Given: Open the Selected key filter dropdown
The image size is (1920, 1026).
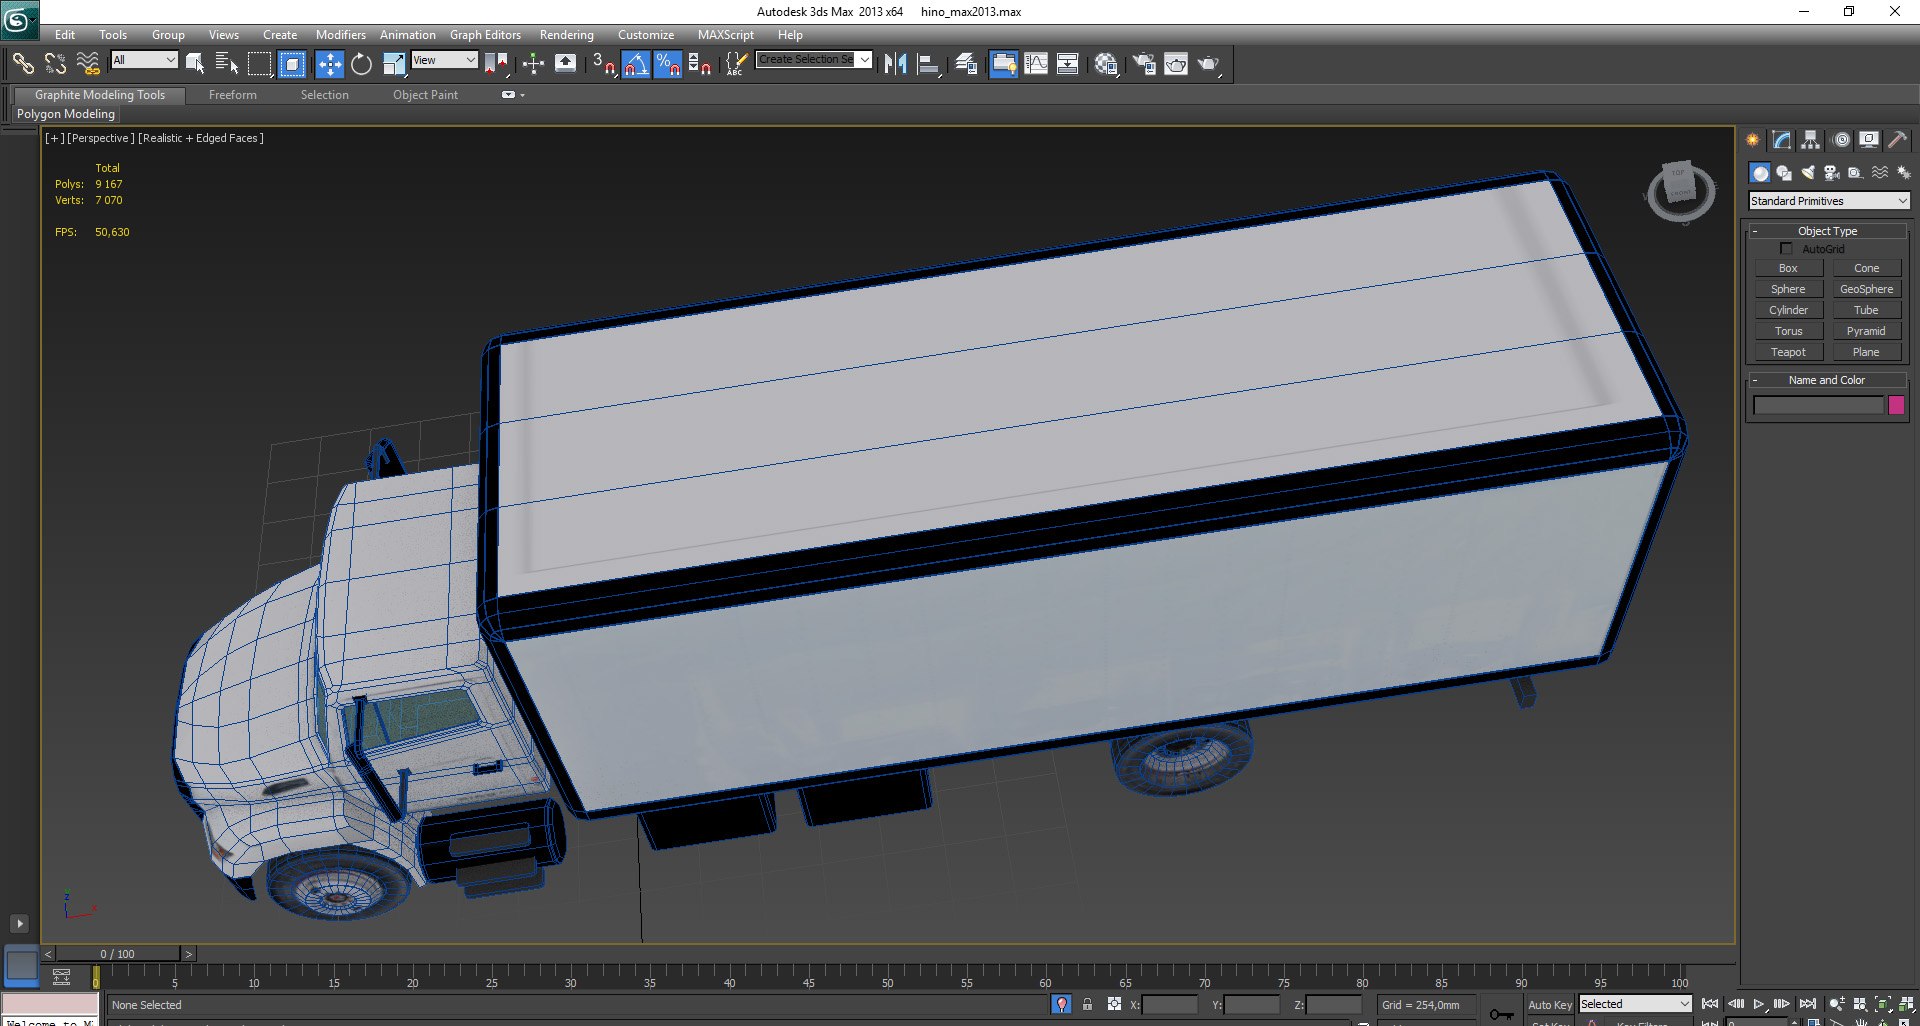Looking at the screenshot, I should [1634, 1004].
